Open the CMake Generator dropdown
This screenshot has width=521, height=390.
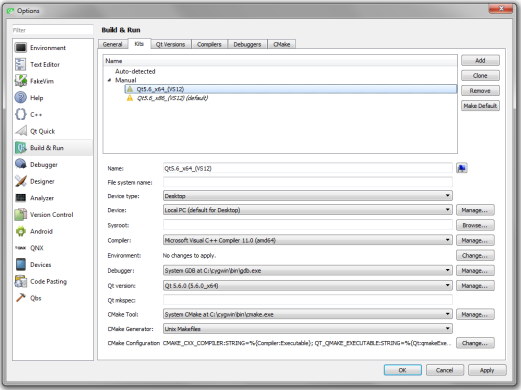click(x=307, y=329)
